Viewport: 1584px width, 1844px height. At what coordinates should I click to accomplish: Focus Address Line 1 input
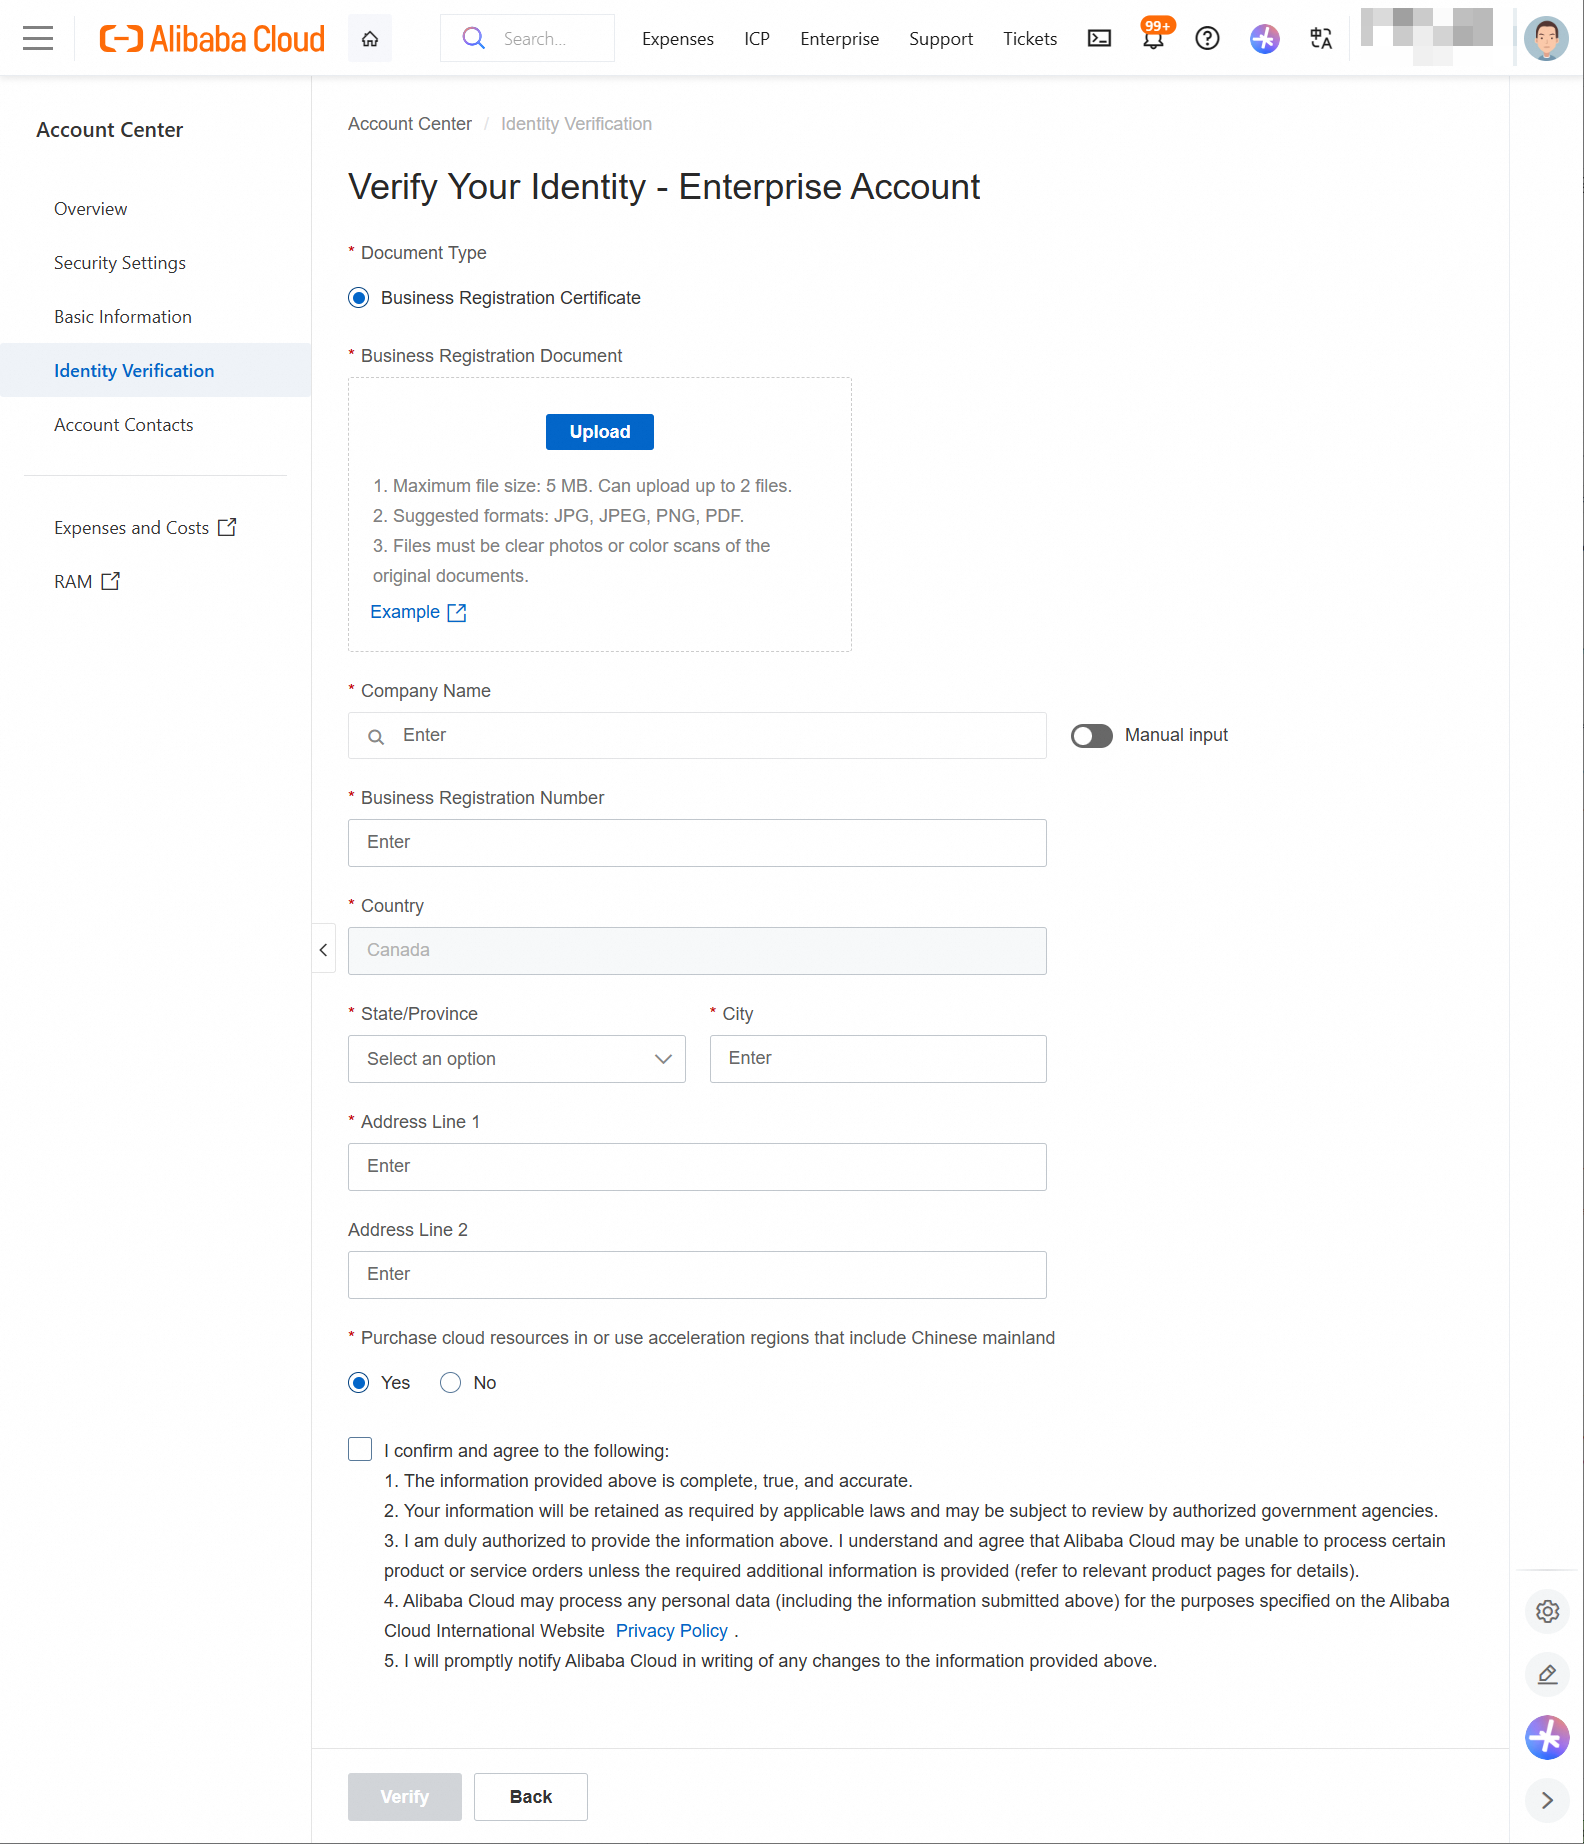point(697,1167)
